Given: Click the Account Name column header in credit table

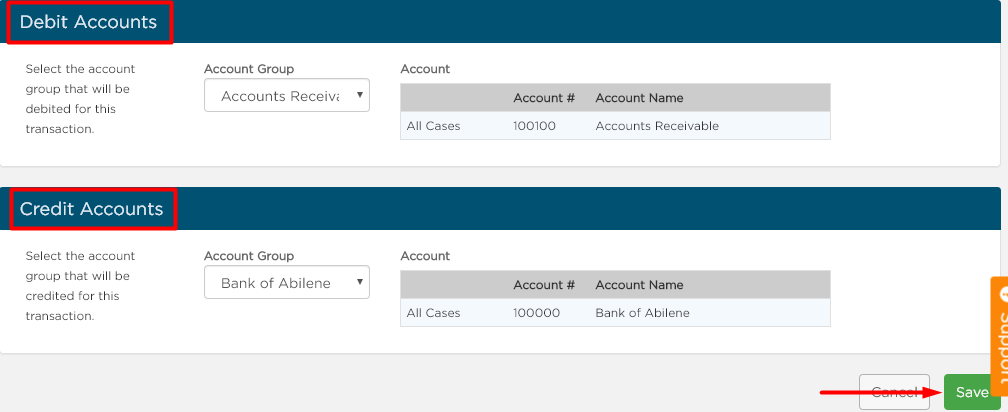Looking at the screenshot, I should click(x=639, y=285).
